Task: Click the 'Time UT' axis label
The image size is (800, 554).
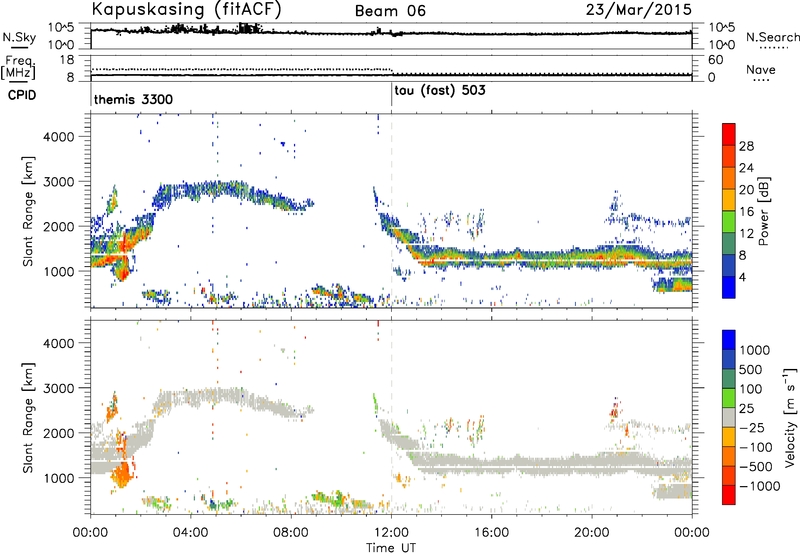Action: coord(391,547)
